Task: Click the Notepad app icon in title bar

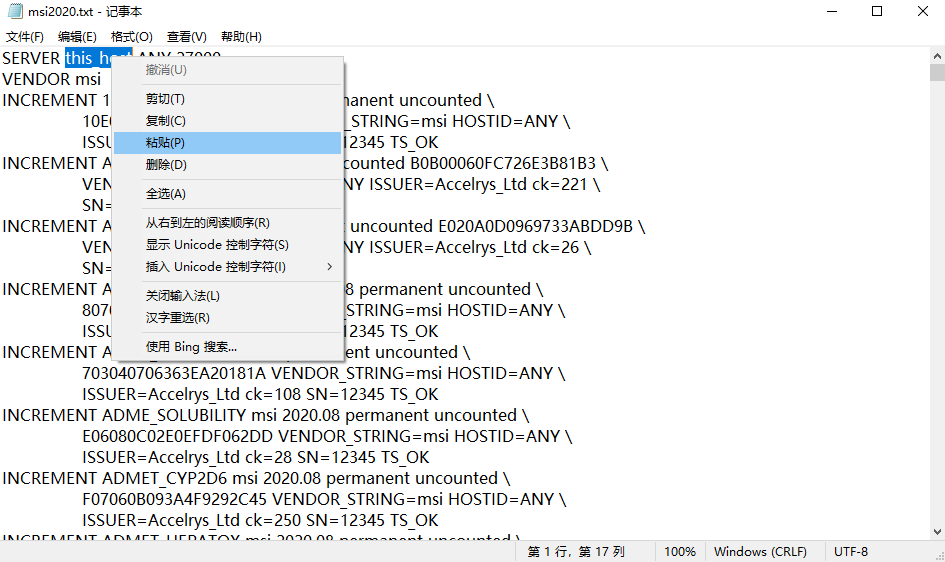Action: pos(14,11)
